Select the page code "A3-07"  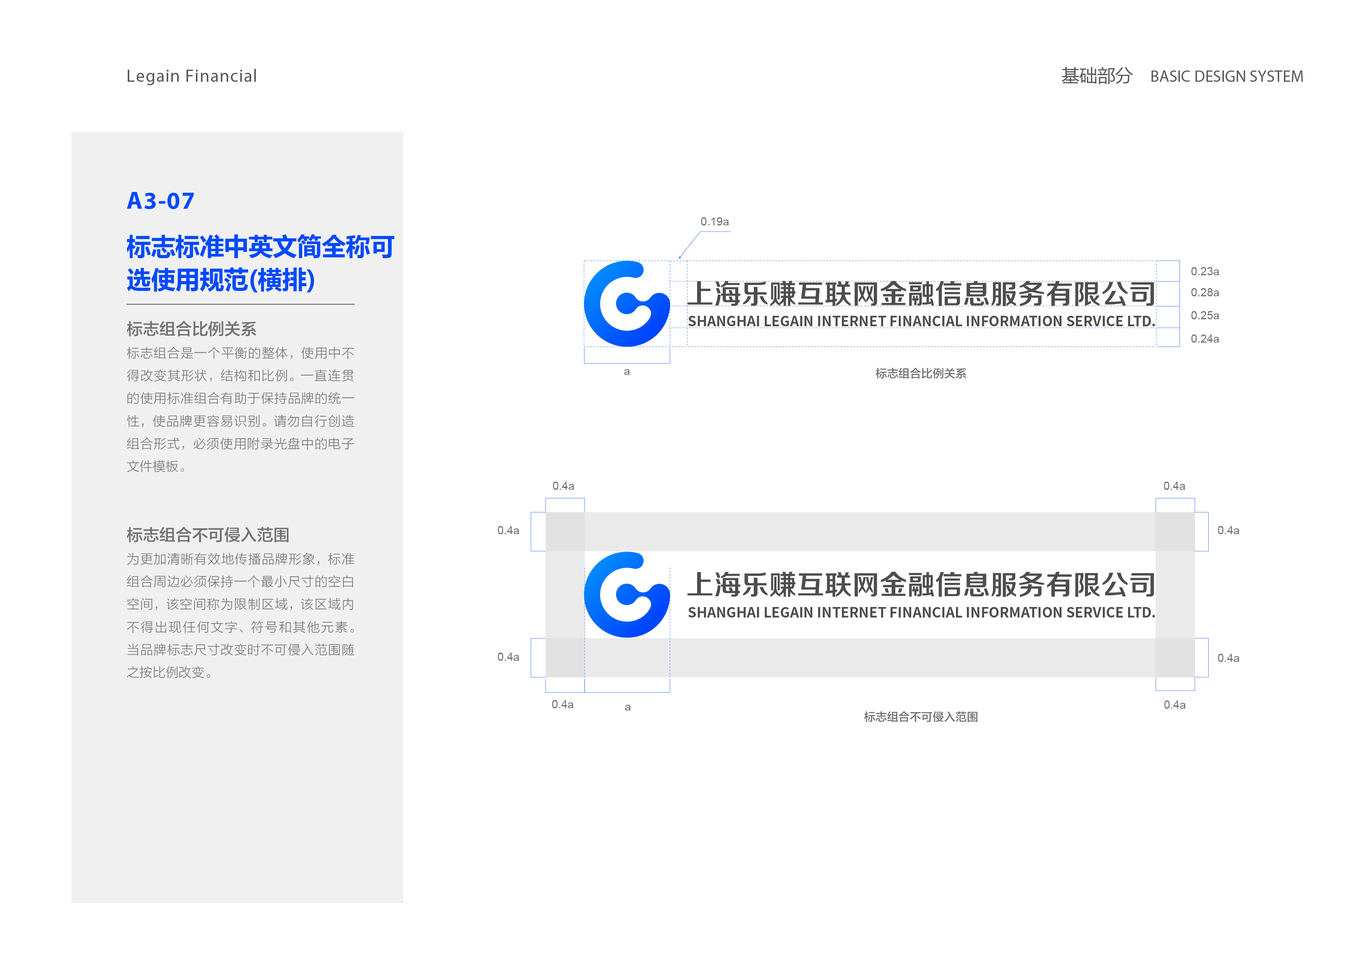pyautogui.click(x=160, y=201)
